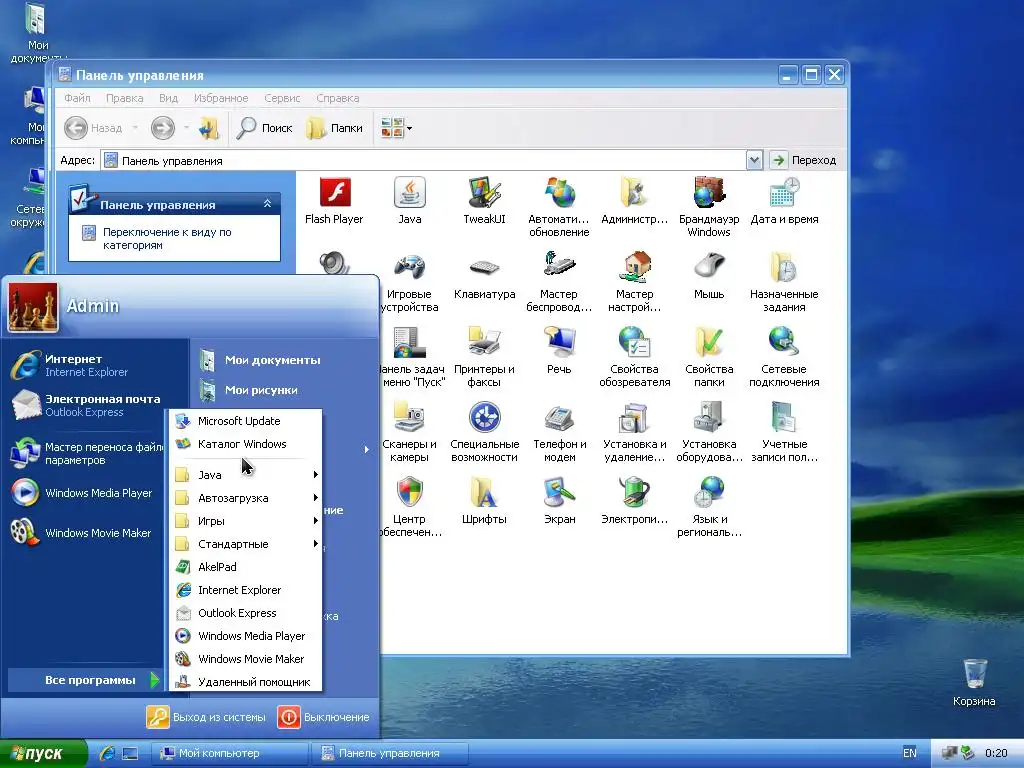This screenshot has width=1024, height=768.
Task: Open the Экран display applet
Action: pos(559,501)
